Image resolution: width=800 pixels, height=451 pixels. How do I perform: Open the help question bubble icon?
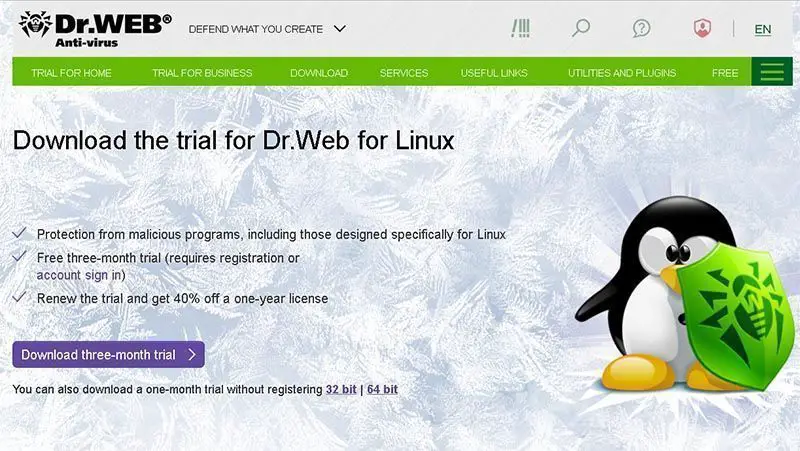(x=641, y=28)
